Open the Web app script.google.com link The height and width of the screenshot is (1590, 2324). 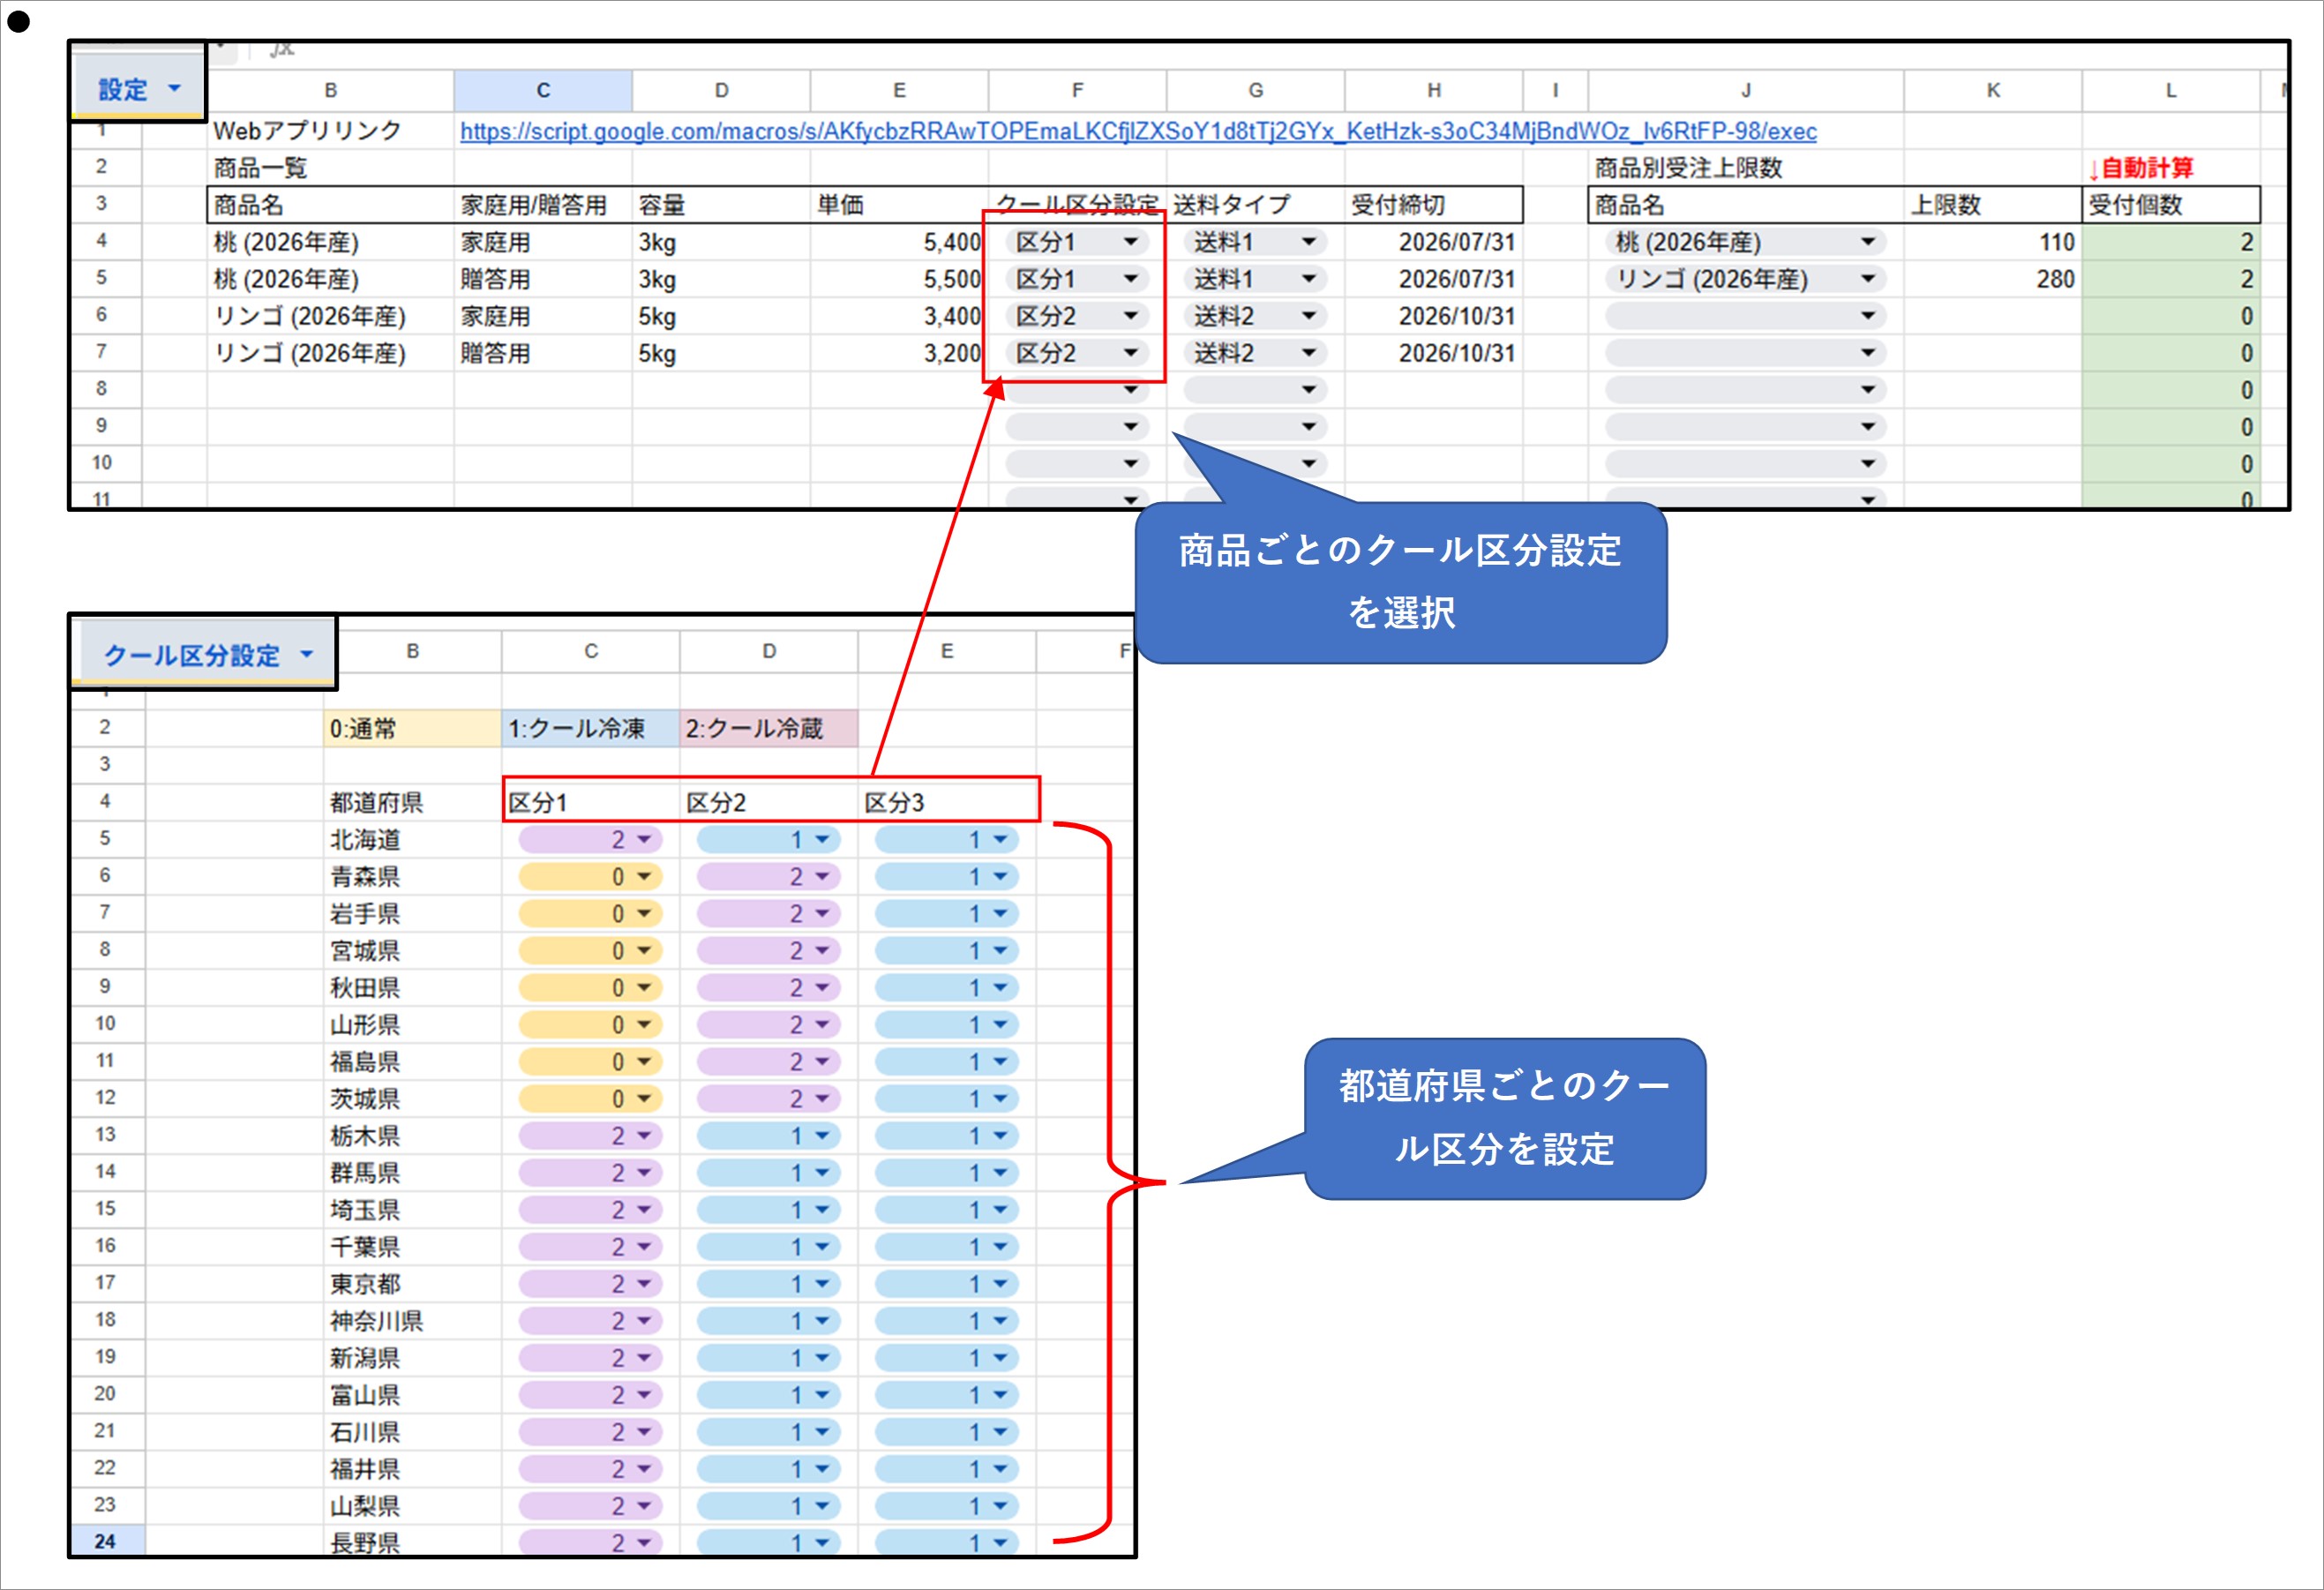1138,131
